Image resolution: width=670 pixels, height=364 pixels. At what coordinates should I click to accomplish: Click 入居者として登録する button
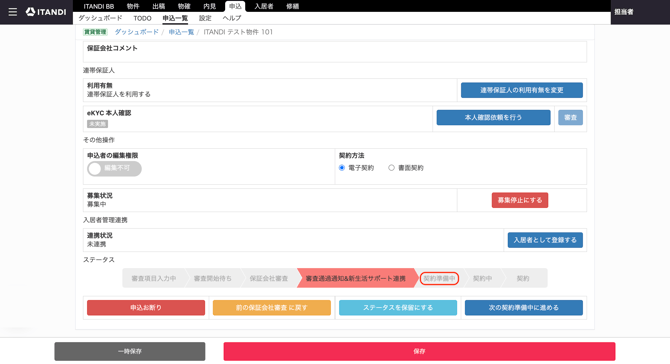click(x=545, y=240)
